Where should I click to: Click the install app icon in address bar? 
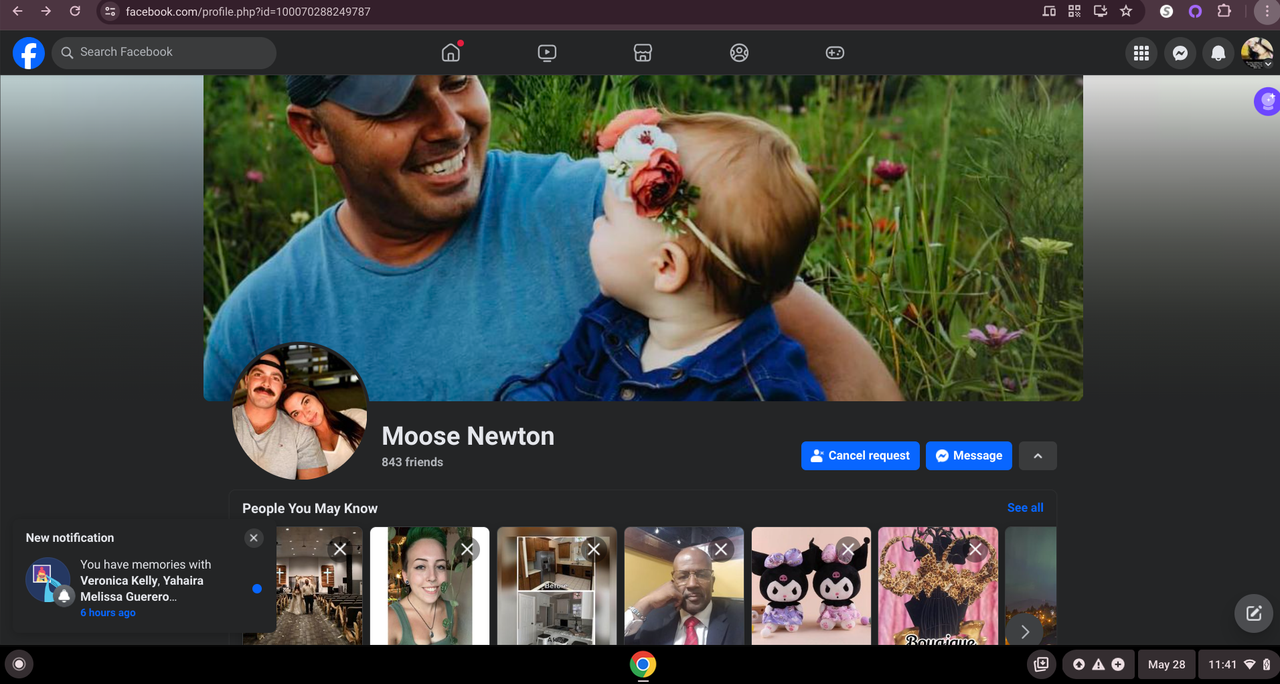click(1101, 12)
